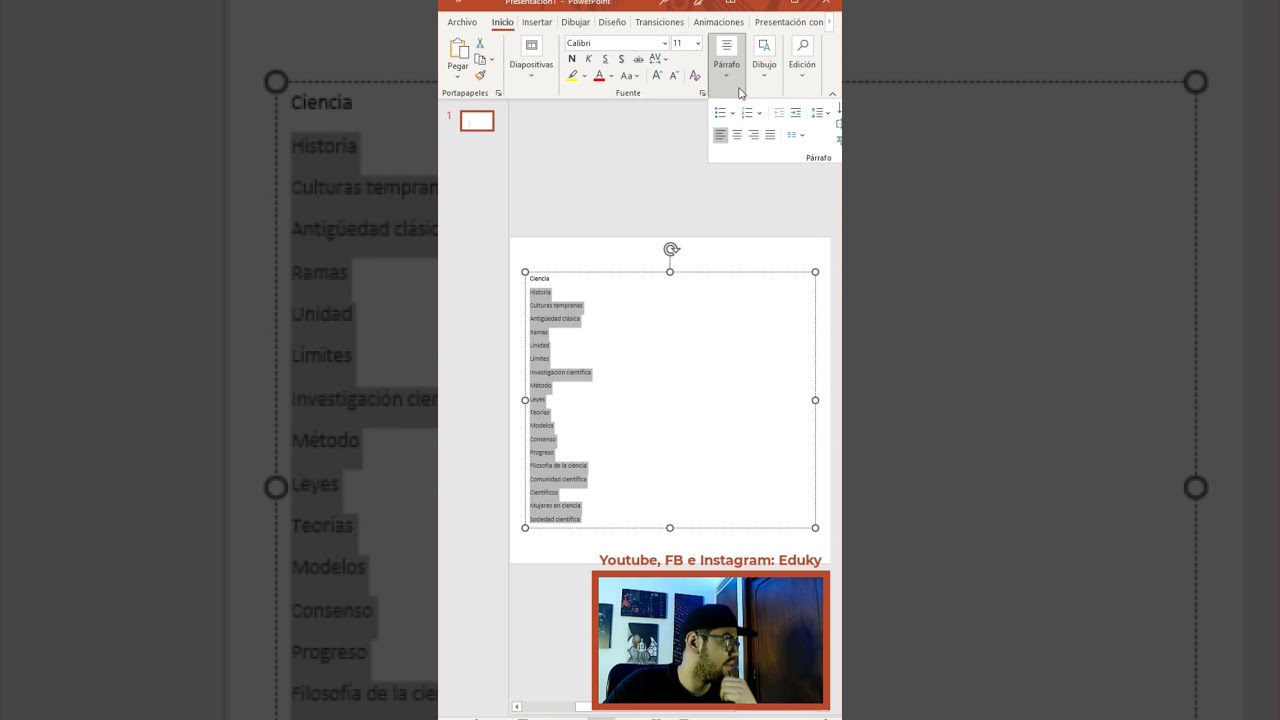Select center text alignment
This screenshot has width=1280, height=720.
737,135
